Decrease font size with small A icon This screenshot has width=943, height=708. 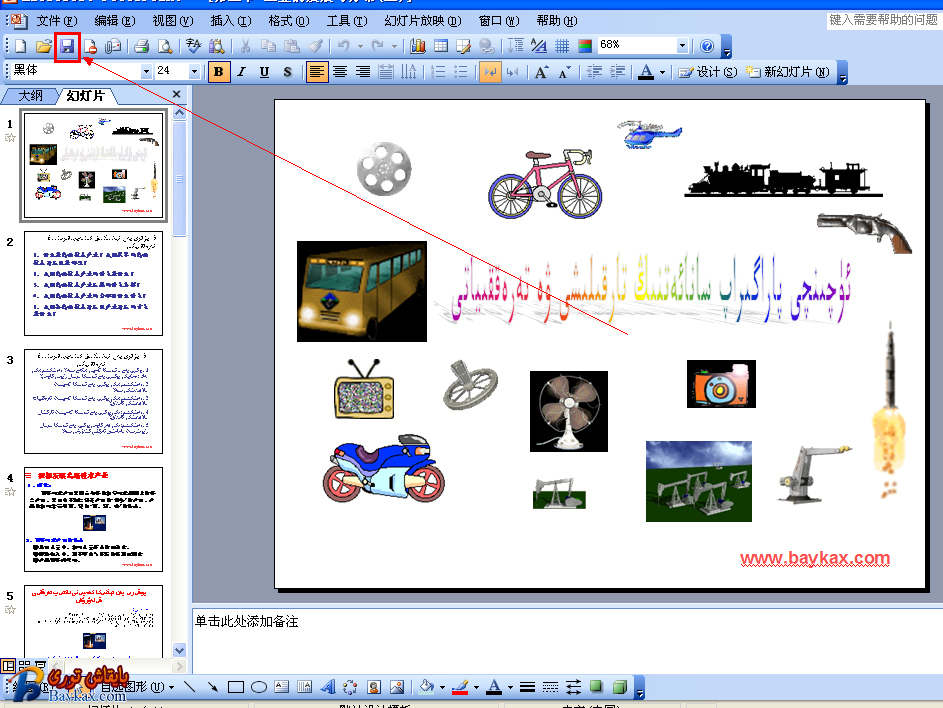(564, 72)
